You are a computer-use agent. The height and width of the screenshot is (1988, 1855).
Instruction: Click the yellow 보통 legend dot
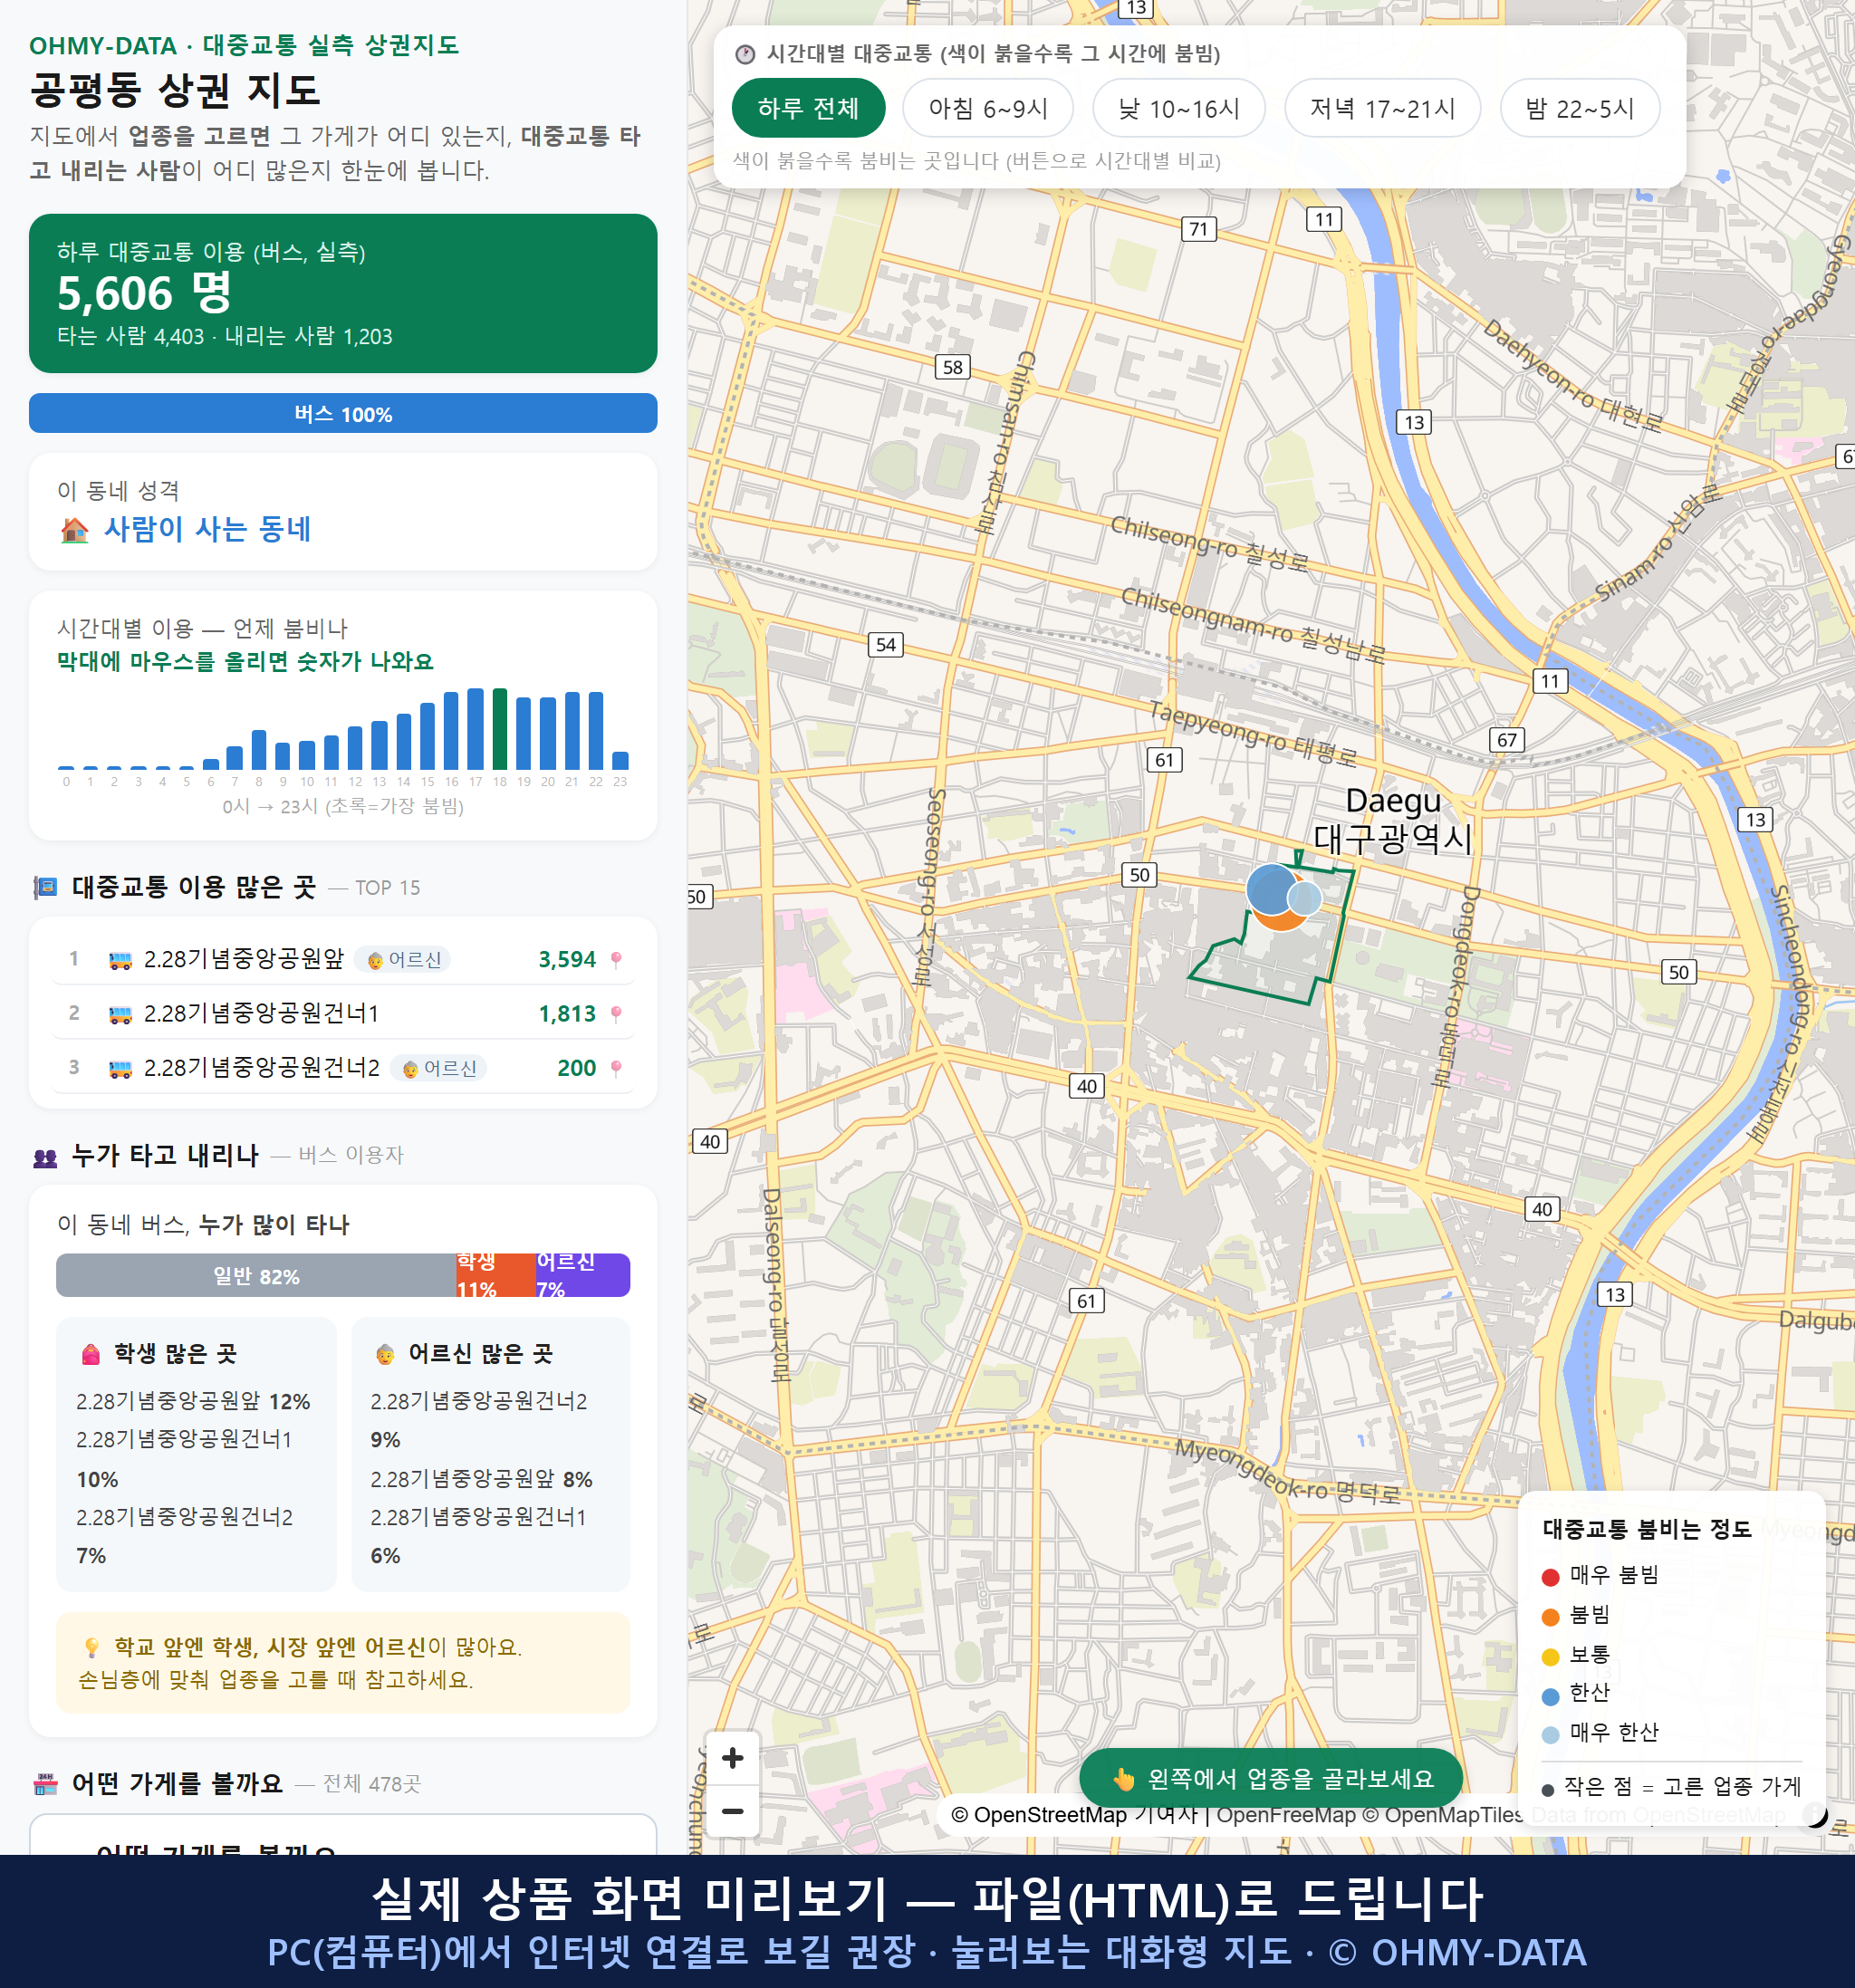click(x=1550, y=1656)
